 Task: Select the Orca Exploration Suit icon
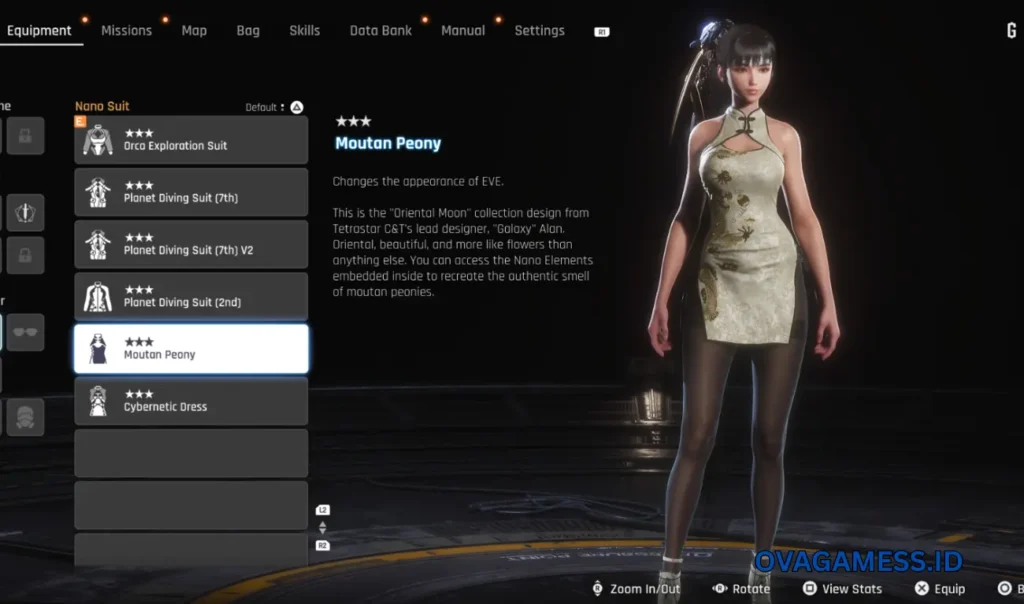point(98,140)
